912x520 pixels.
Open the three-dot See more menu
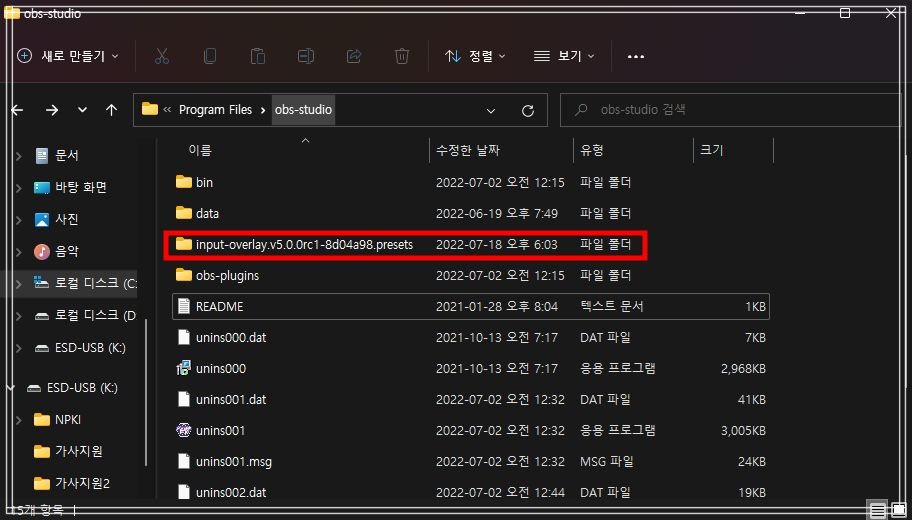click(636, 56)
